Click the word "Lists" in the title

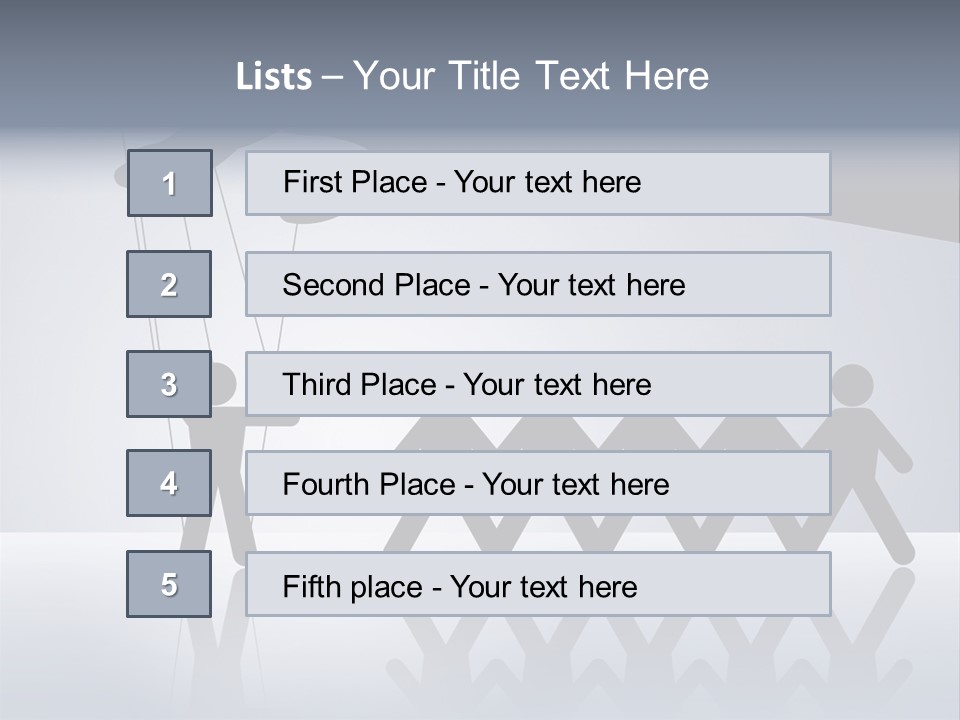pyautogui.click(x=273, y=77)
